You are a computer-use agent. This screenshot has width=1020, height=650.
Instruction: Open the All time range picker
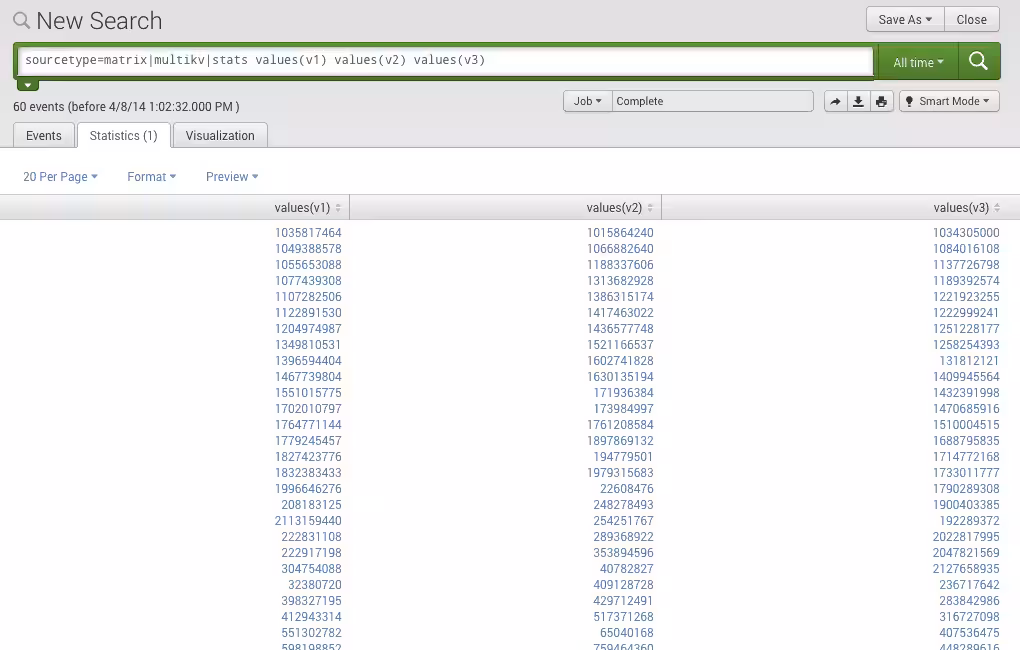tap(916, 61)
